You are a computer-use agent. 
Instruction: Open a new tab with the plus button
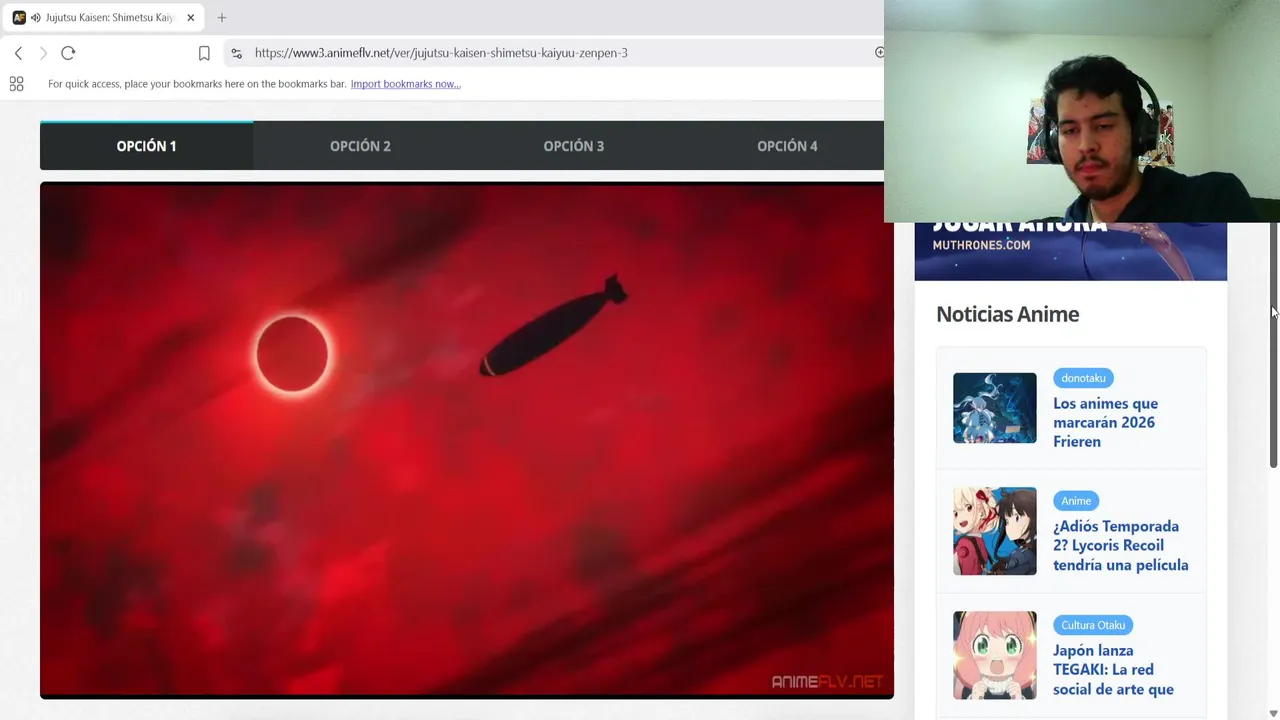pos(222,17)
